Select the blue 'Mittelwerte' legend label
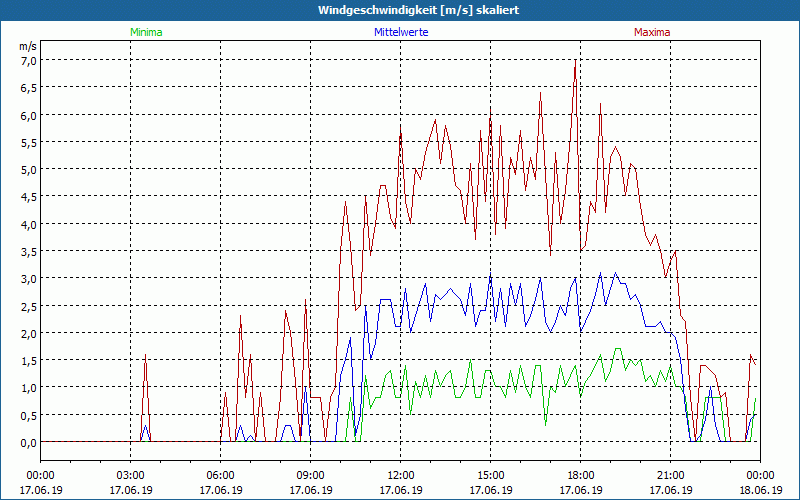Screen dimensions: 800x500 tap(401, 32)
